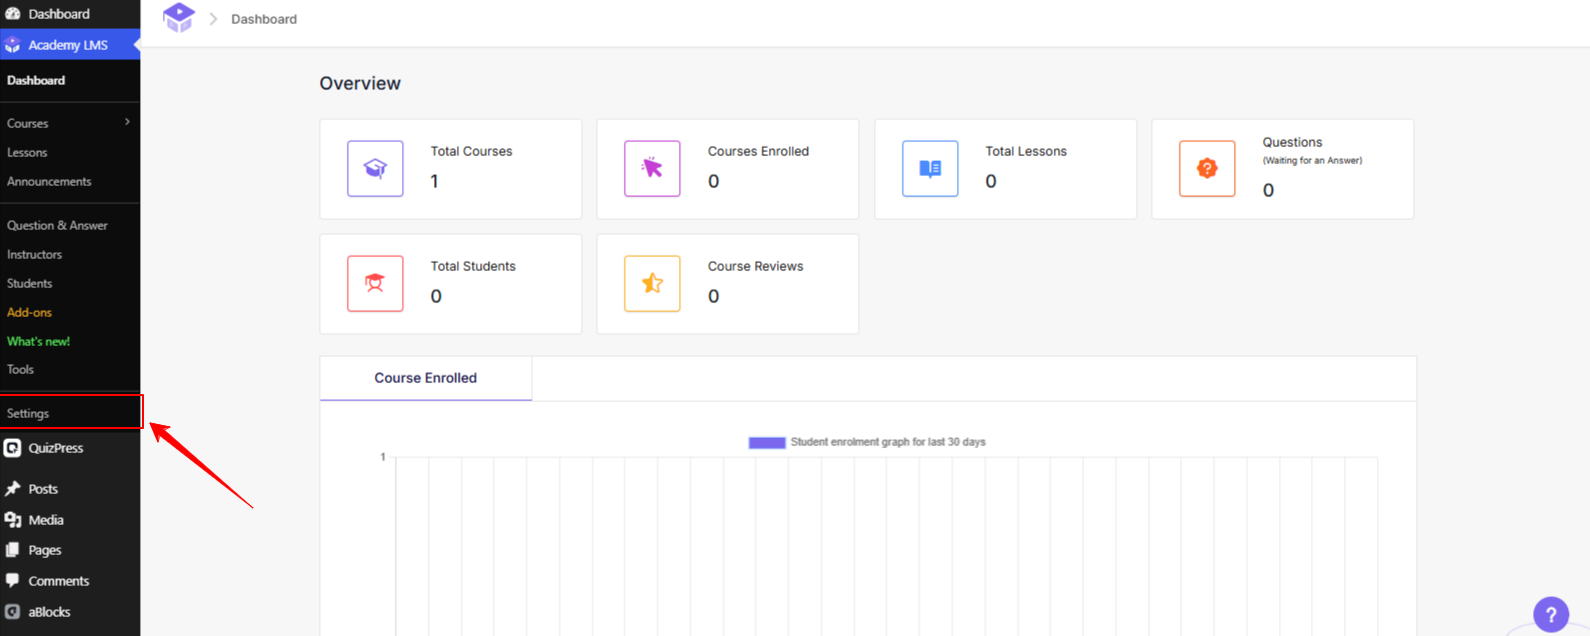The height and width of the screenshot is (636, 1590).
Task: Toggle the Student enrolment graph legend swatch
Action: pyautogui.click(x=767, y=442)
